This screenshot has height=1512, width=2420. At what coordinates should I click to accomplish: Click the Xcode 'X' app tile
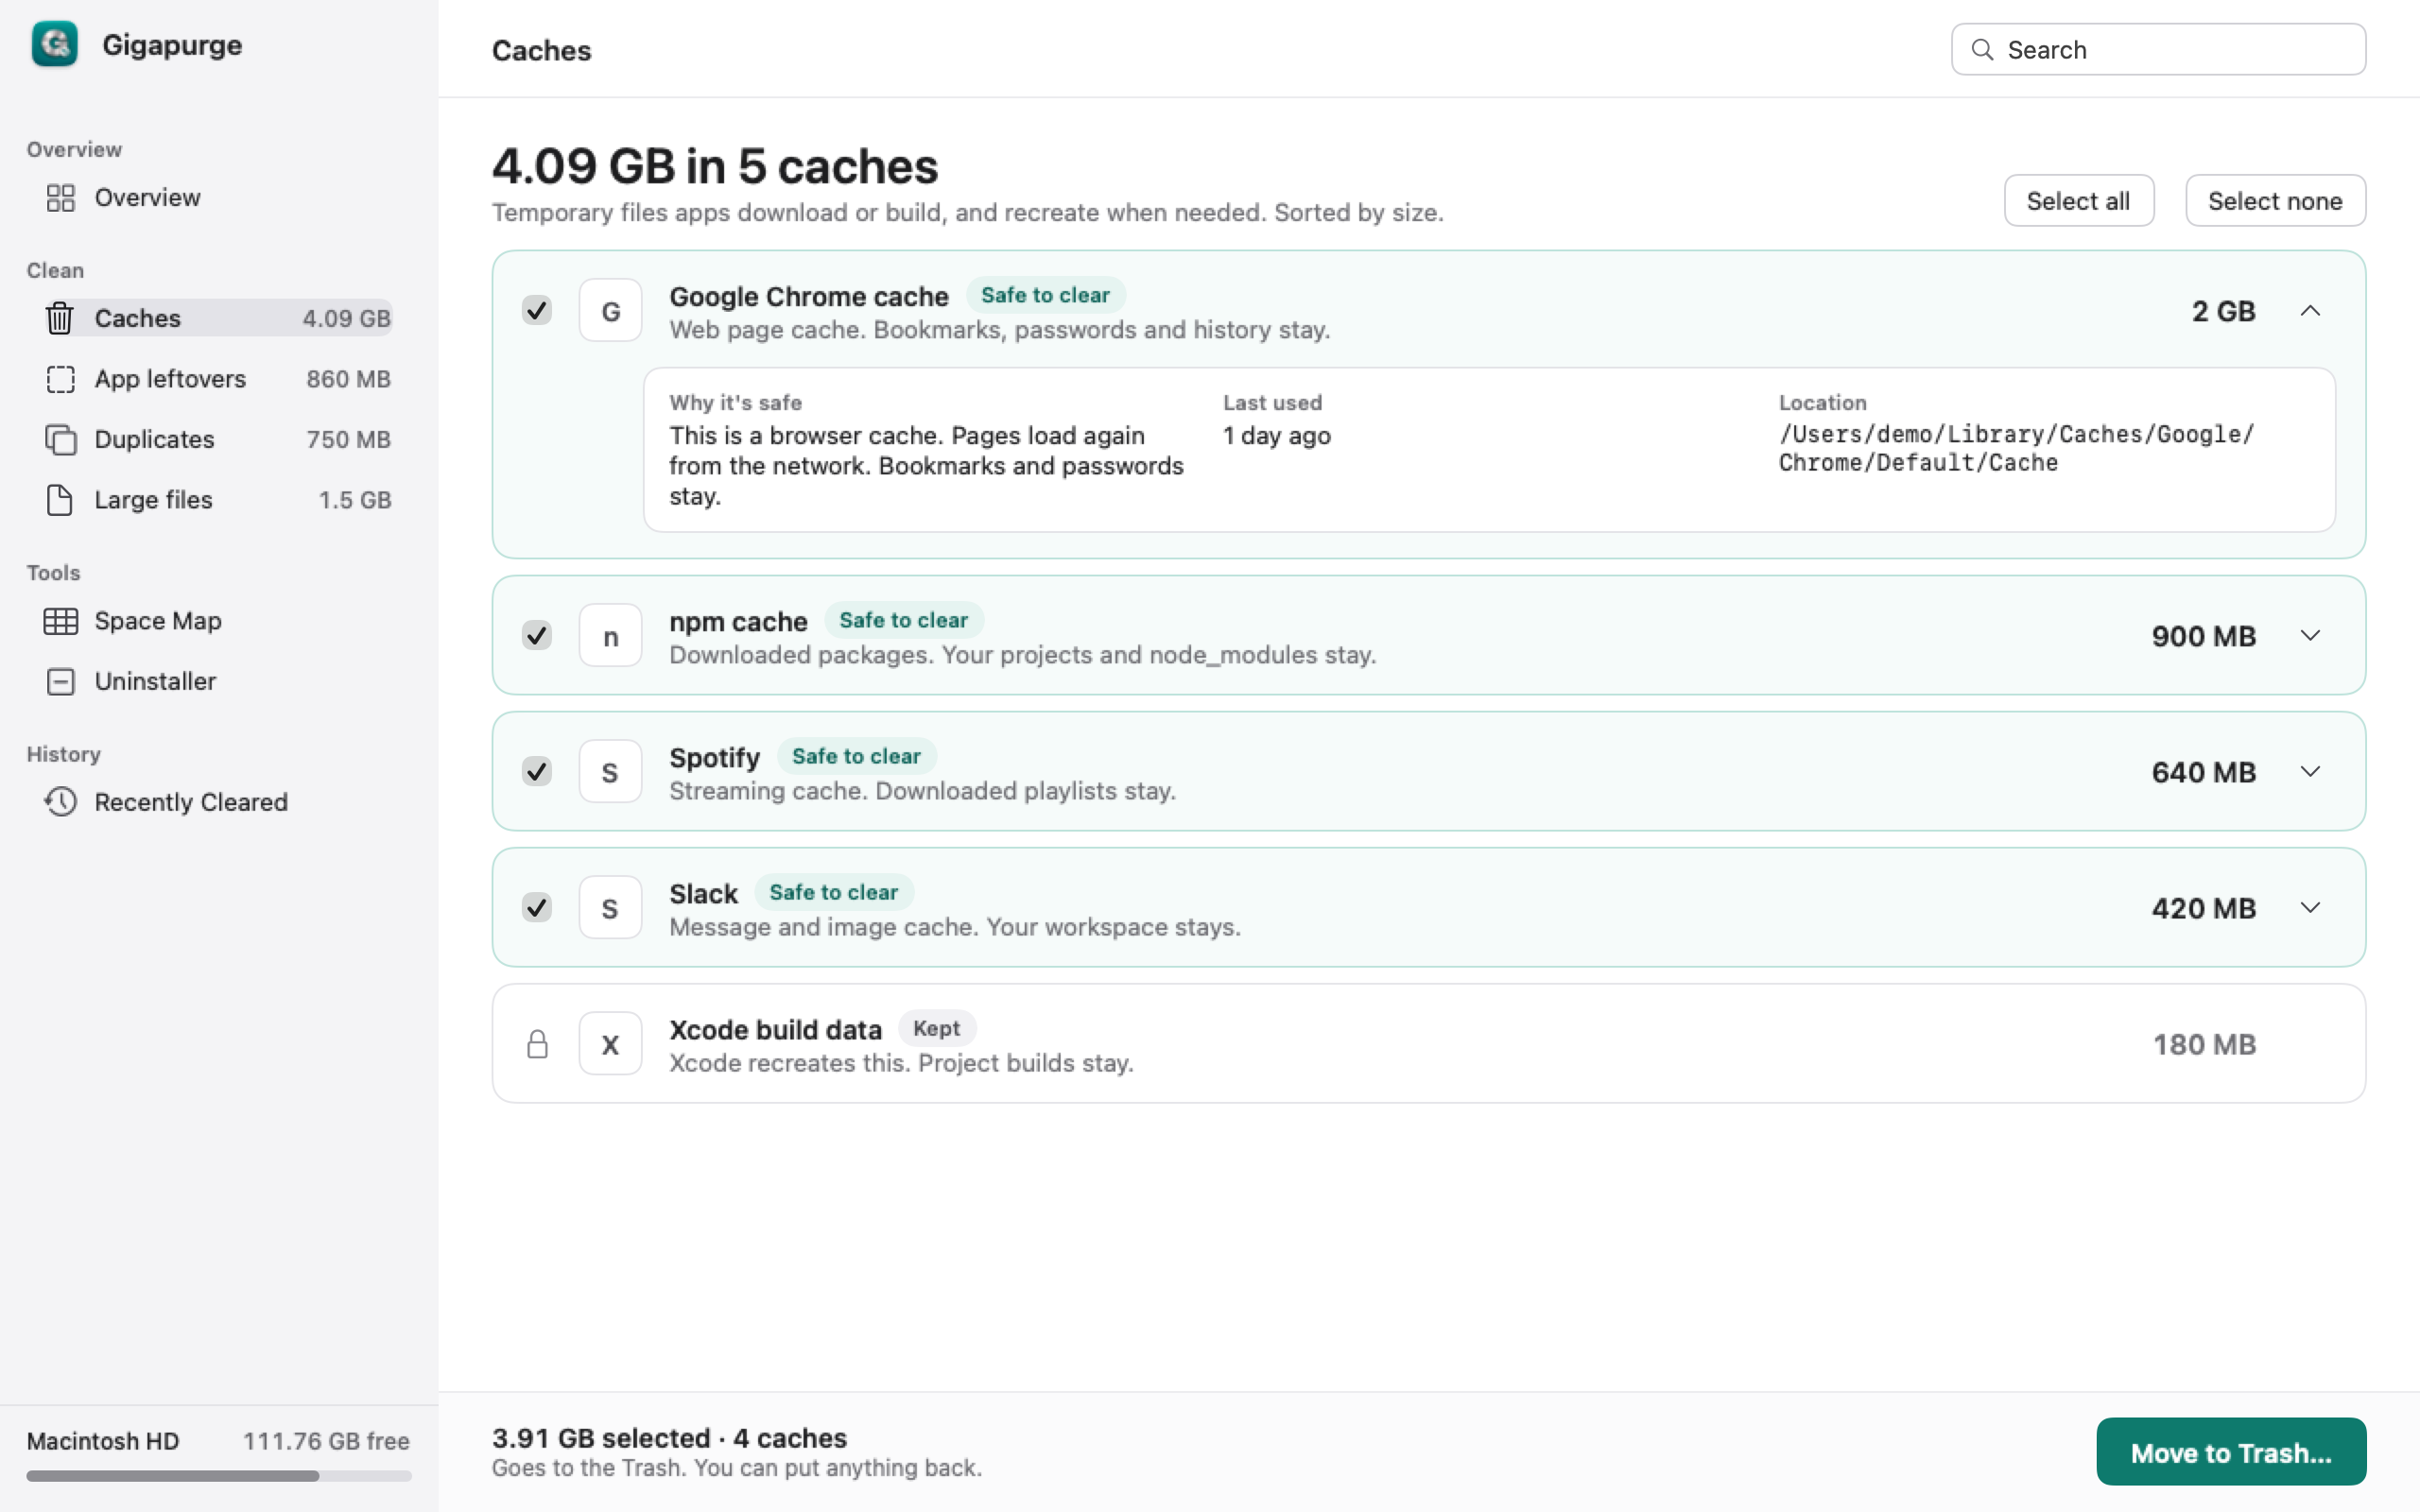pos(610,1044)
